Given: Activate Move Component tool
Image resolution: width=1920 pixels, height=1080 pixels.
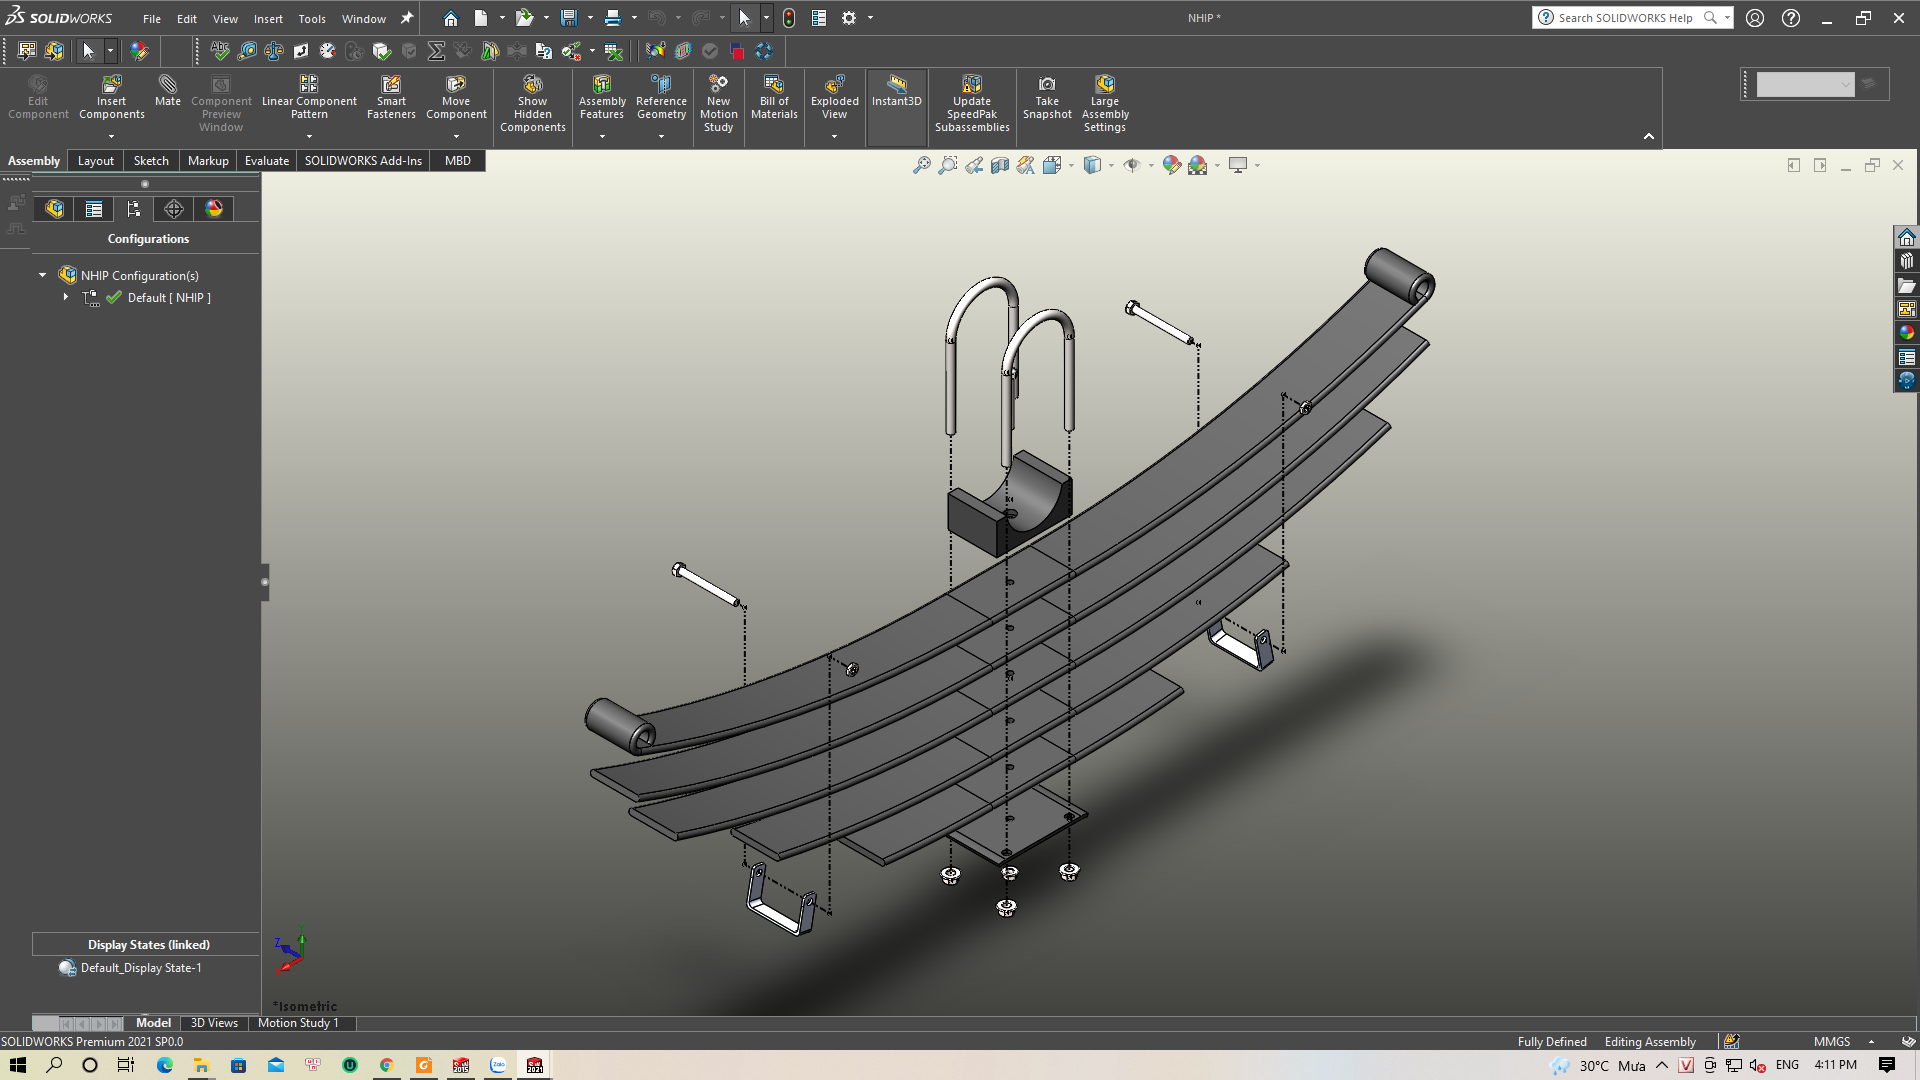Looking at the screenshot, I should click(456, 98).
